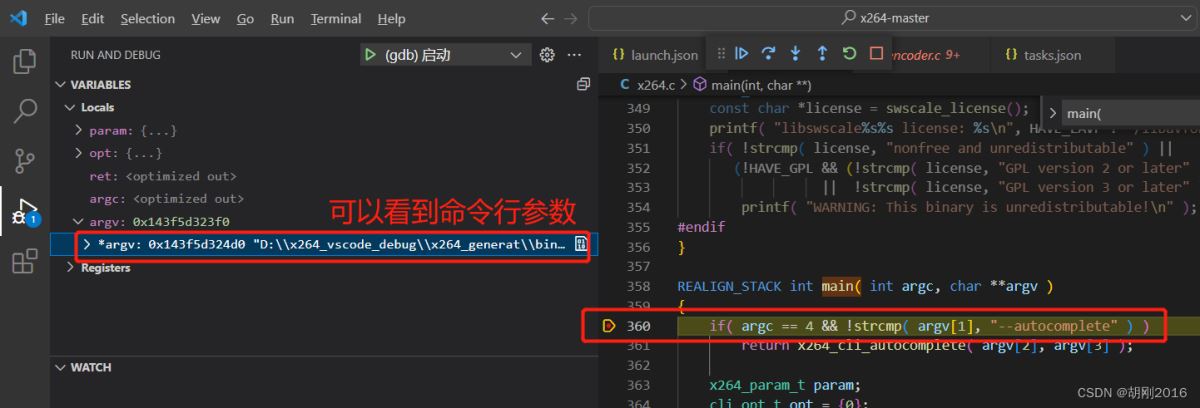Open the Source Control view
Screen dimensions: 1200x408
tap(24, 162)
